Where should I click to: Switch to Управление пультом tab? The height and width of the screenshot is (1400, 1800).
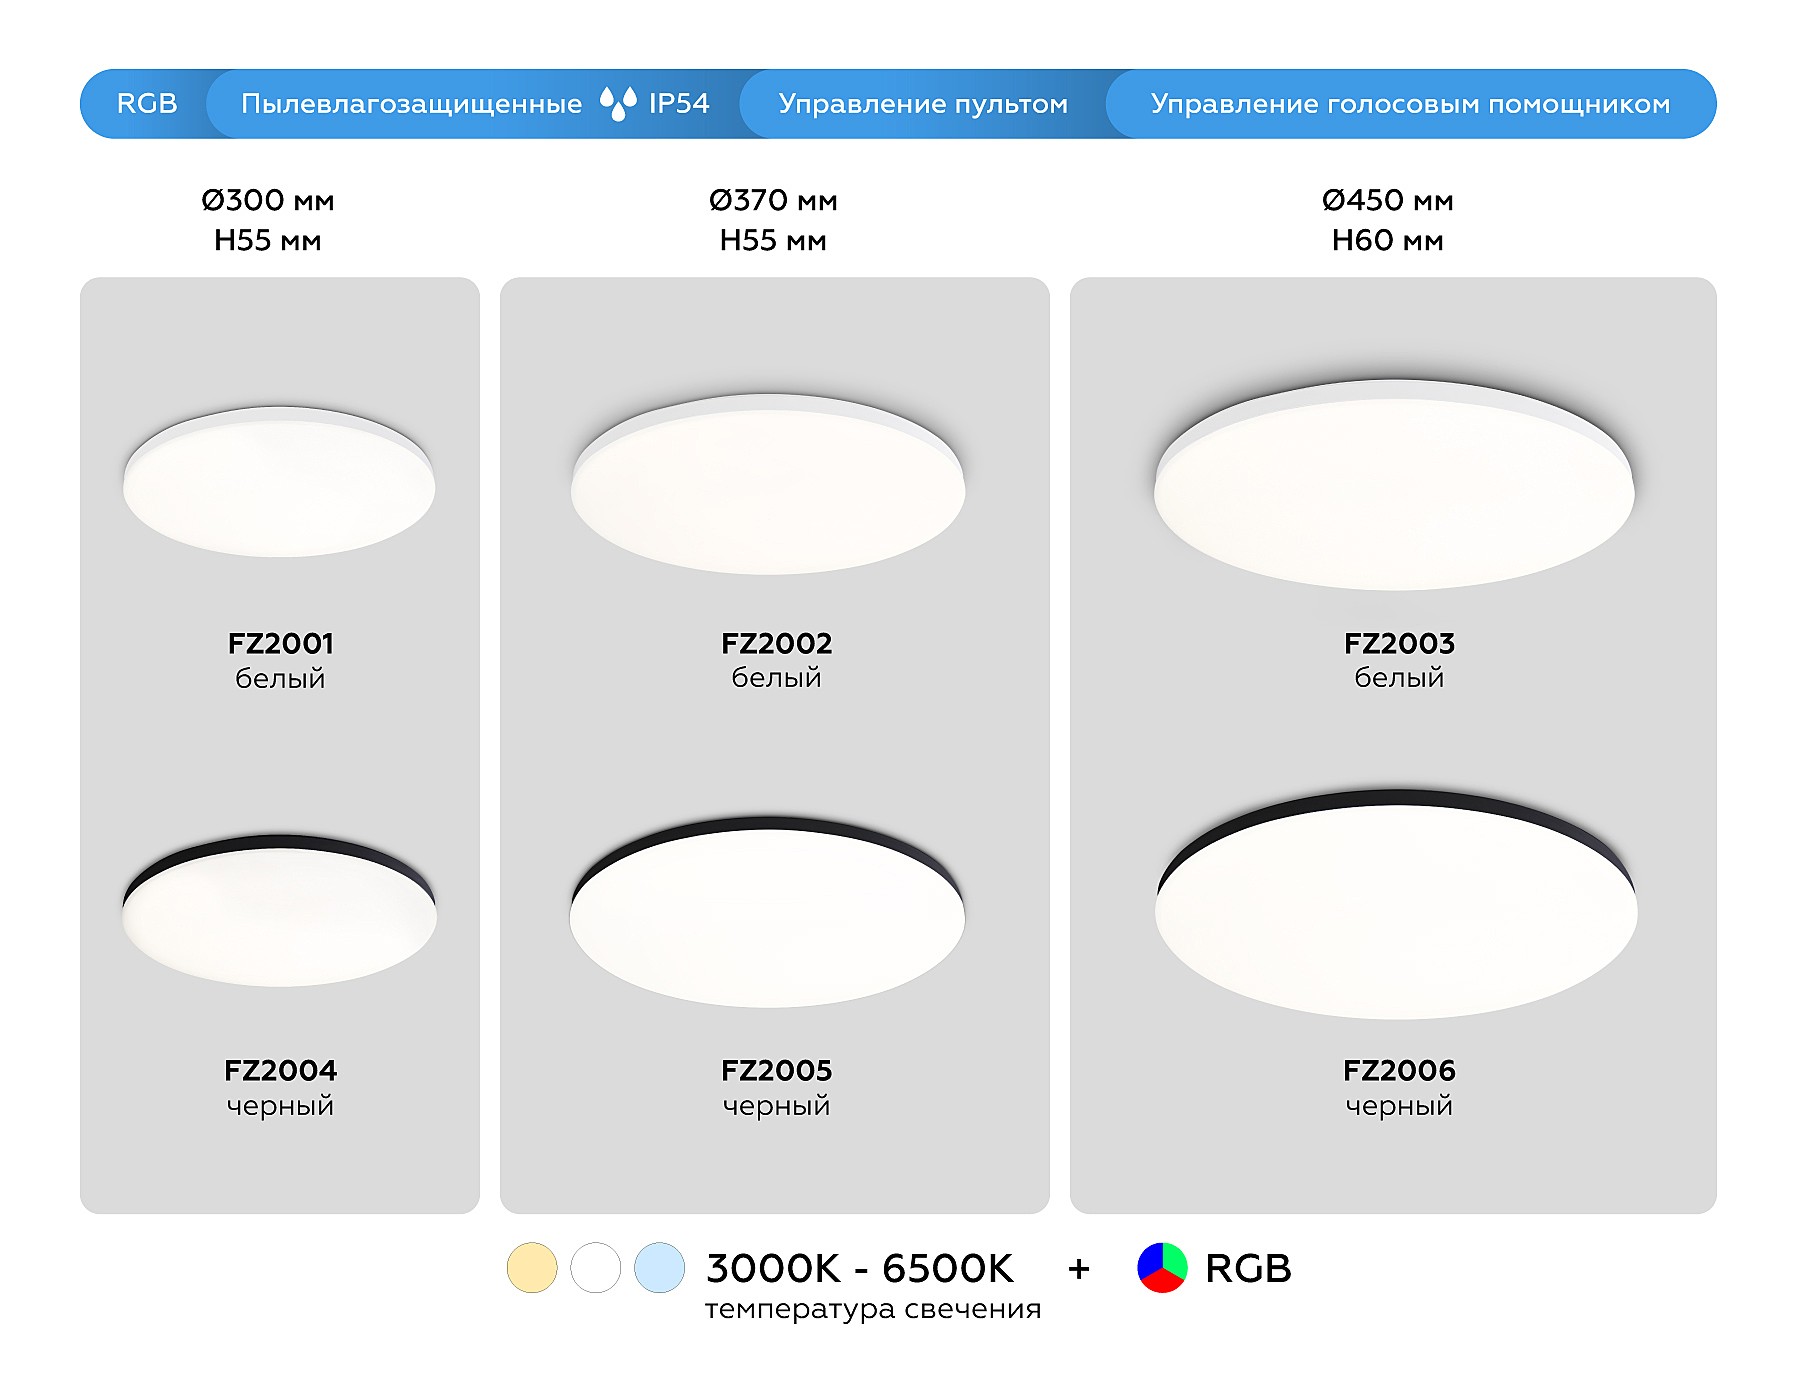point(923,103)
